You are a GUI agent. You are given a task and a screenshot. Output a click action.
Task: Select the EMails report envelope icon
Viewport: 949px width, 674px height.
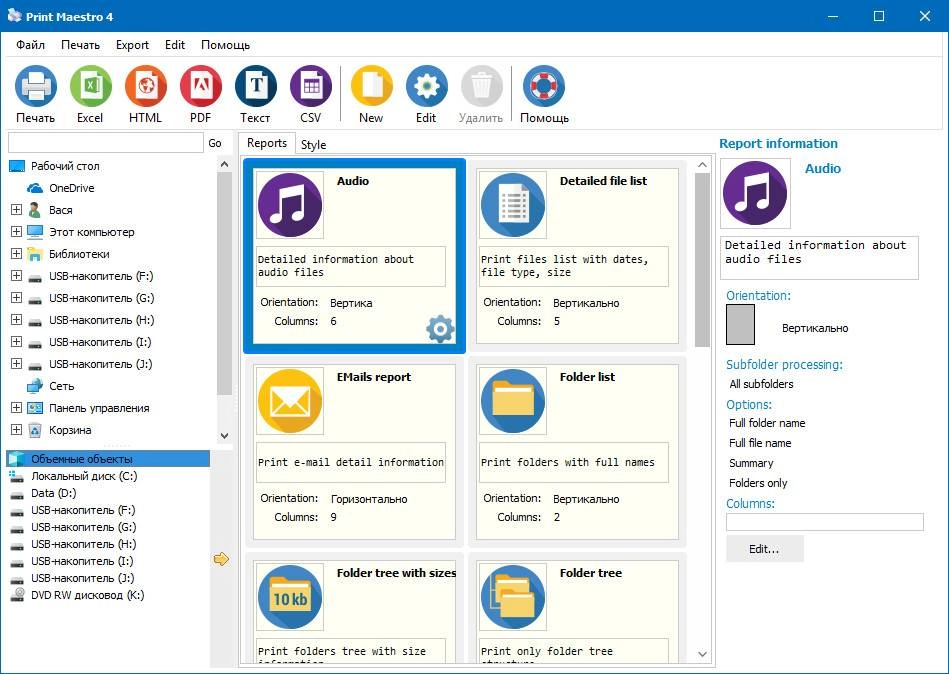[290, 401]
